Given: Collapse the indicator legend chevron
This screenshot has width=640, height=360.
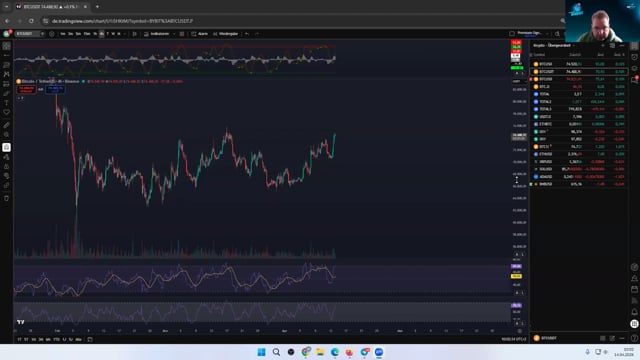Looking at the screenshot, I should point(20,98).
